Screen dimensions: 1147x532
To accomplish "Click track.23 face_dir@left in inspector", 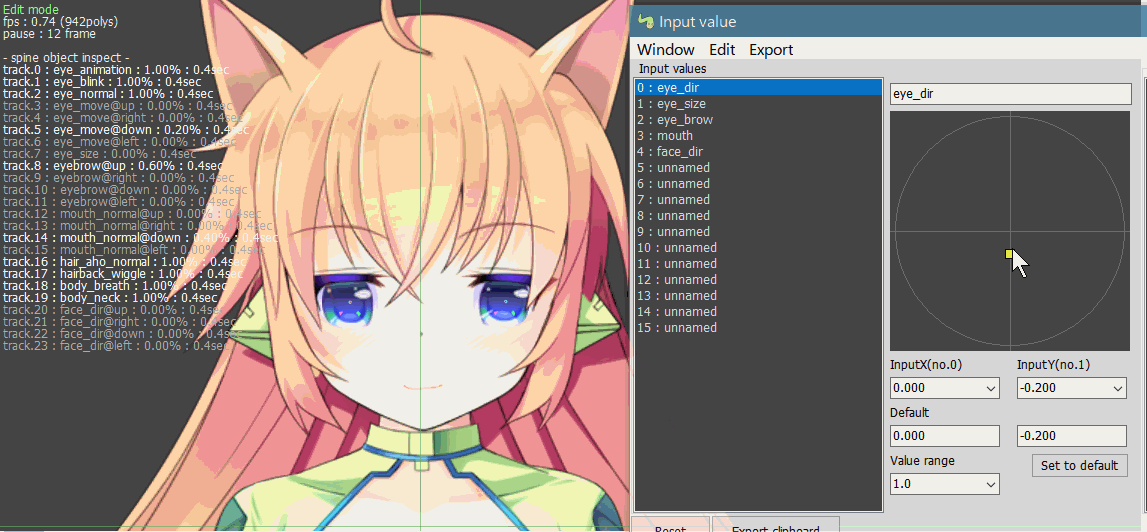I will coord(117,345).
